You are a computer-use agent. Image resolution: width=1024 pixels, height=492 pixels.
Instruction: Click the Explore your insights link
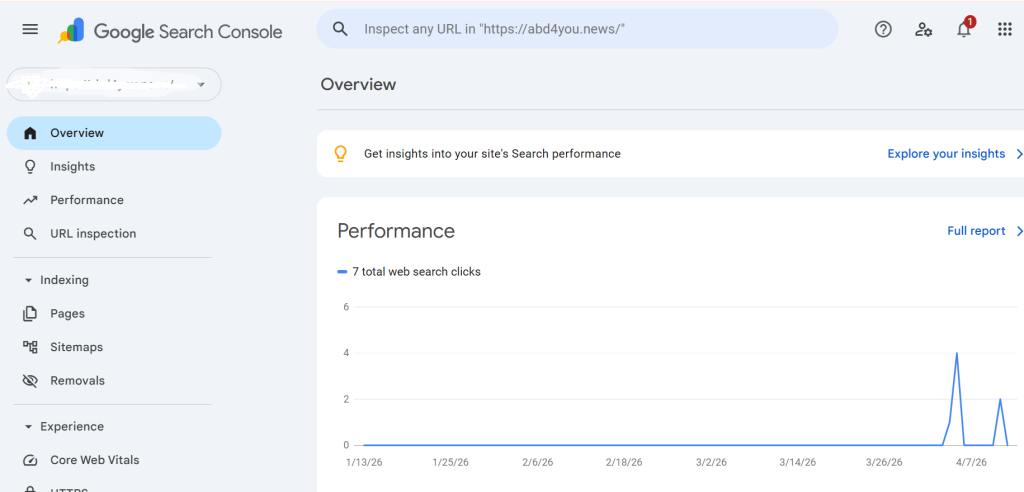click(946, 154)
